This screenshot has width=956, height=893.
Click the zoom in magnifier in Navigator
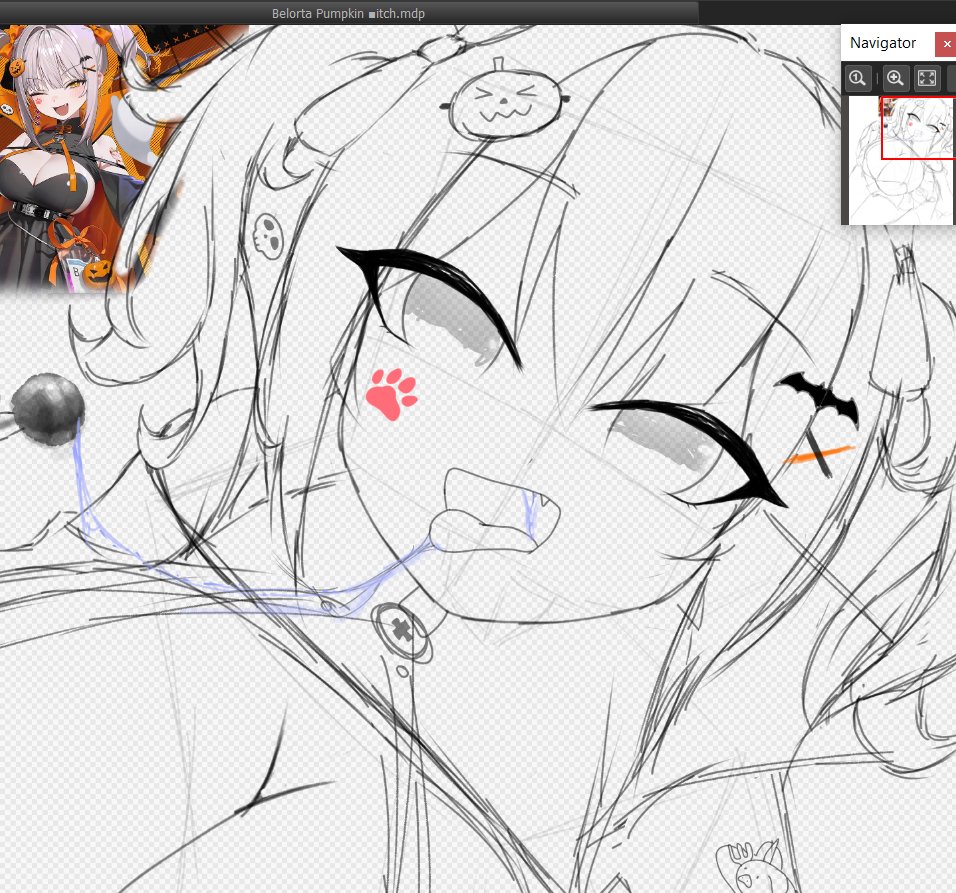895,78
